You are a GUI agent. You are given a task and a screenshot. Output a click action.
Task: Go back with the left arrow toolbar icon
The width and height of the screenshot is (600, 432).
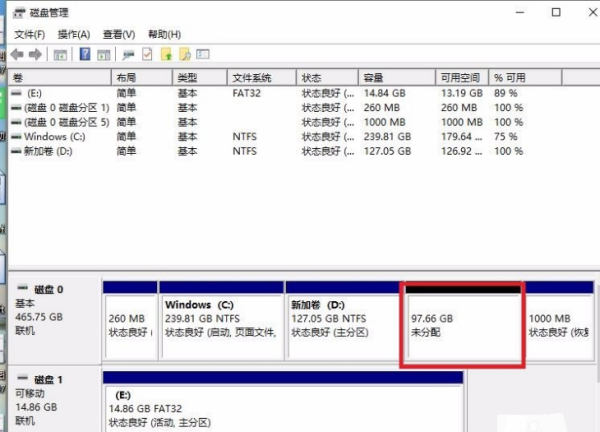17,55
